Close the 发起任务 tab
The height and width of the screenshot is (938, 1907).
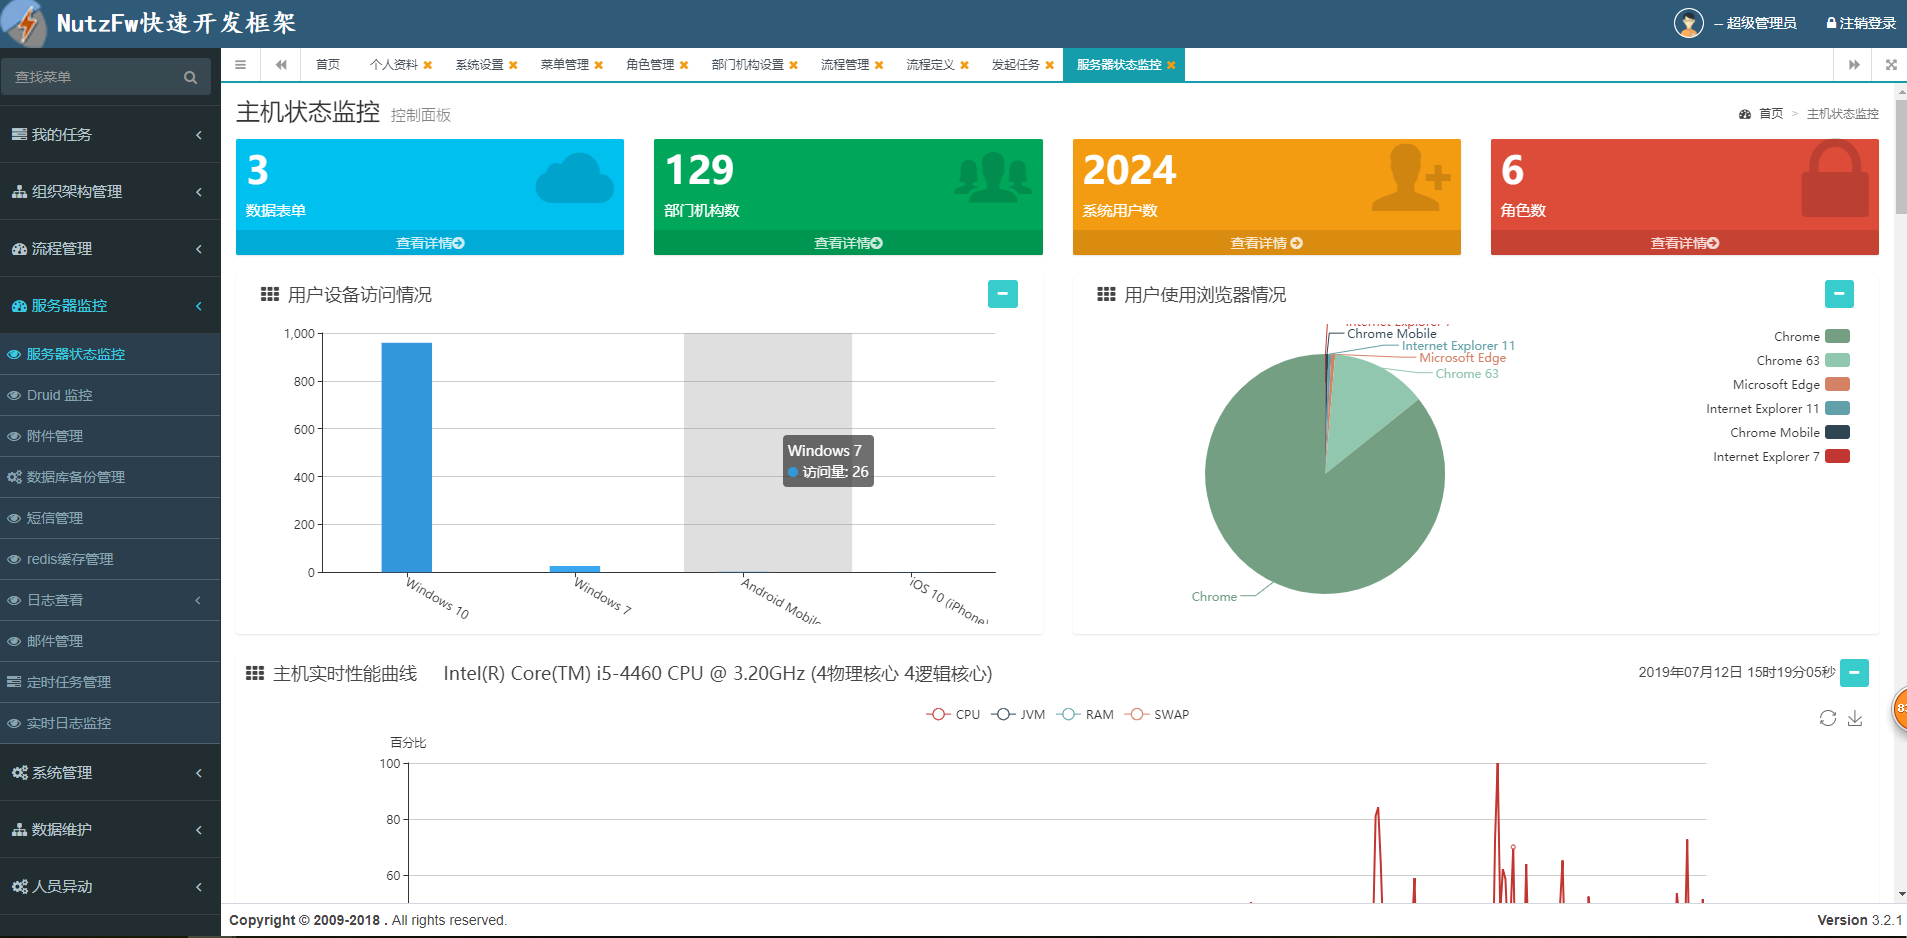click(1049, 65)
